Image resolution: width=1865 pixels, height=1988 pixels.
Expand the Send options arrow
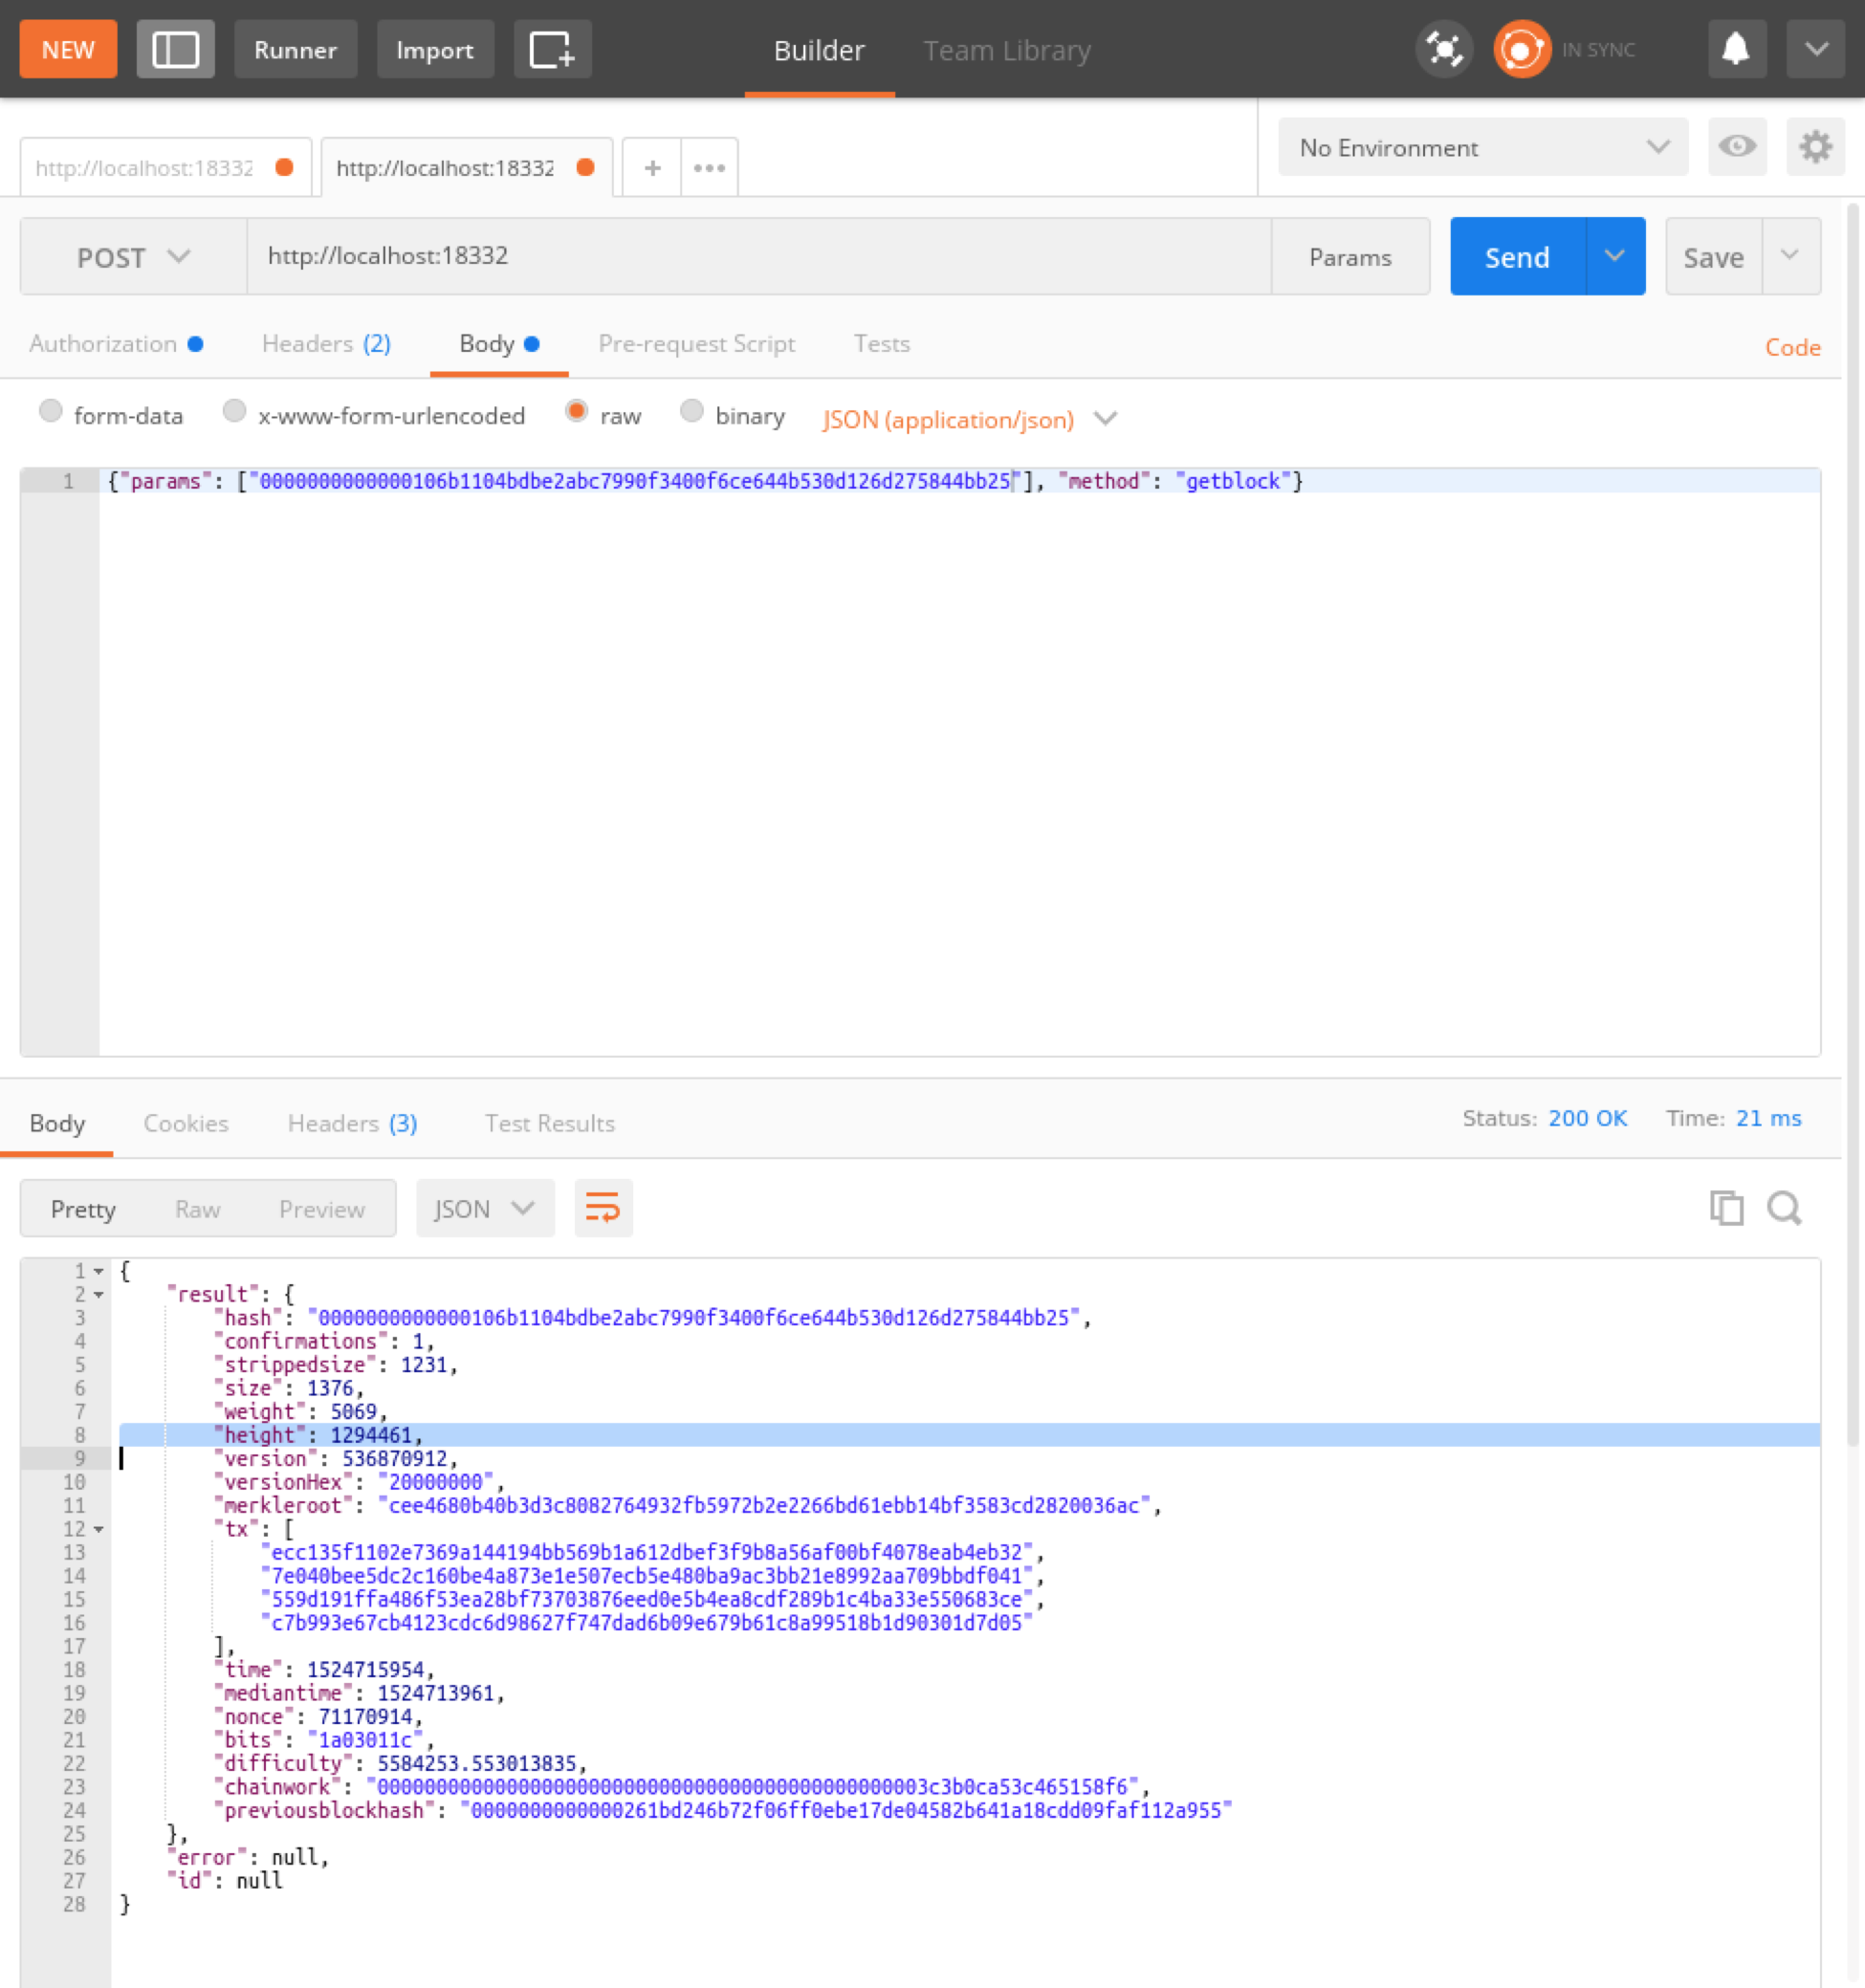(1615, 256)
